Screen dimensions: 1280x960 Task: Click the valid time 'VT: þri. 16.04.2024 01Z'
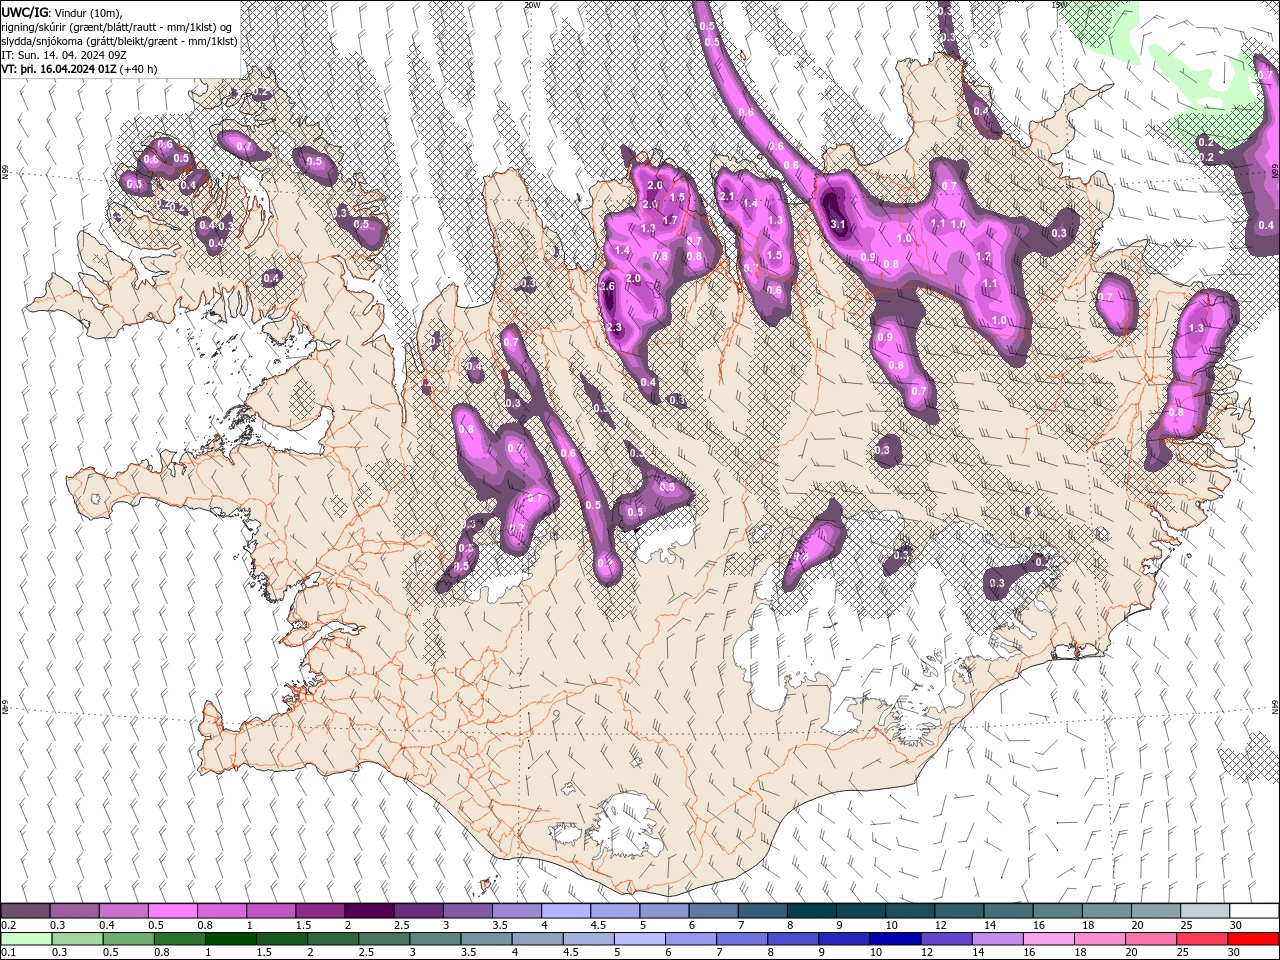pyautogui.click(x=59, y=69)
